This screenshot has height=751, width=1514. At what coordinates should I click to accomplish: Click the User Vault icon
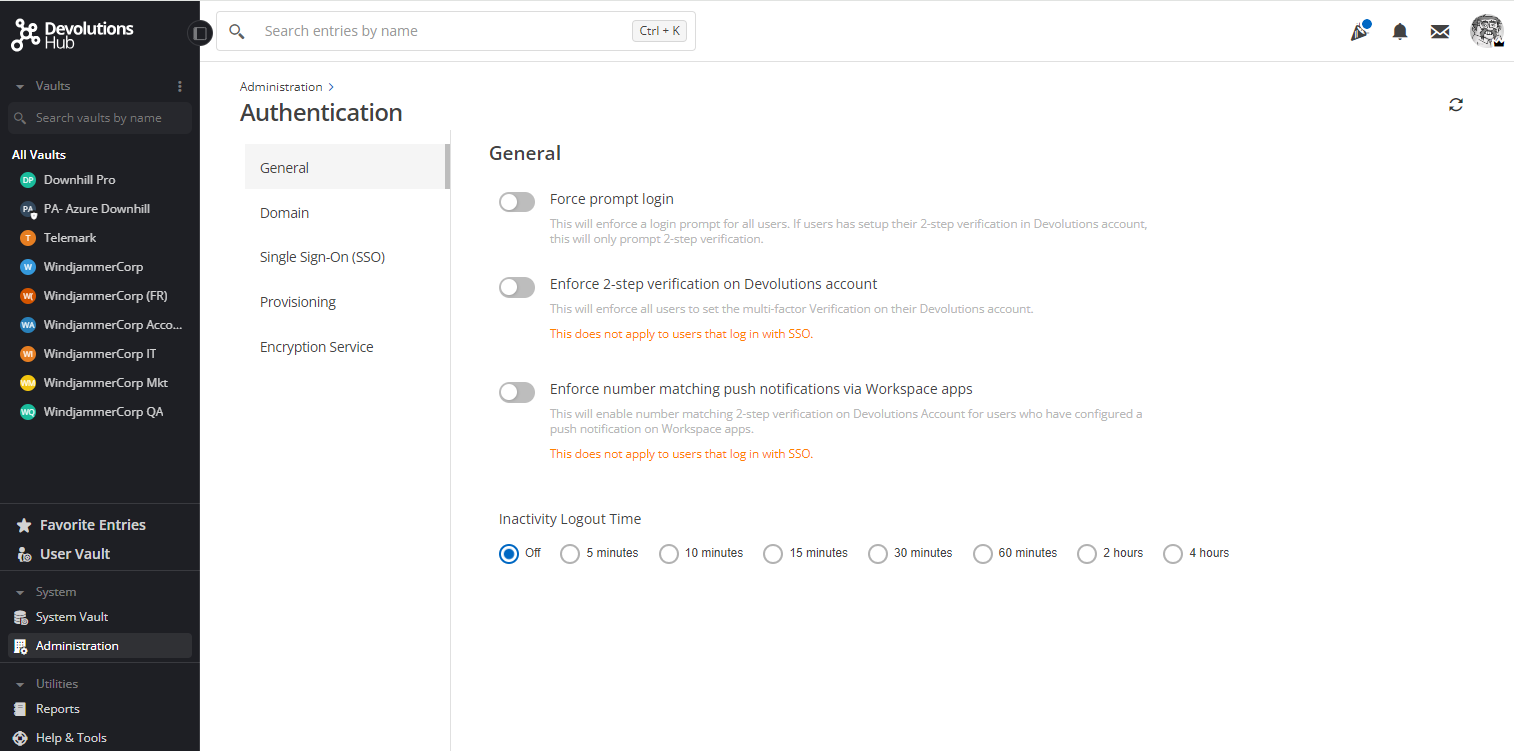tap(24, 554)
